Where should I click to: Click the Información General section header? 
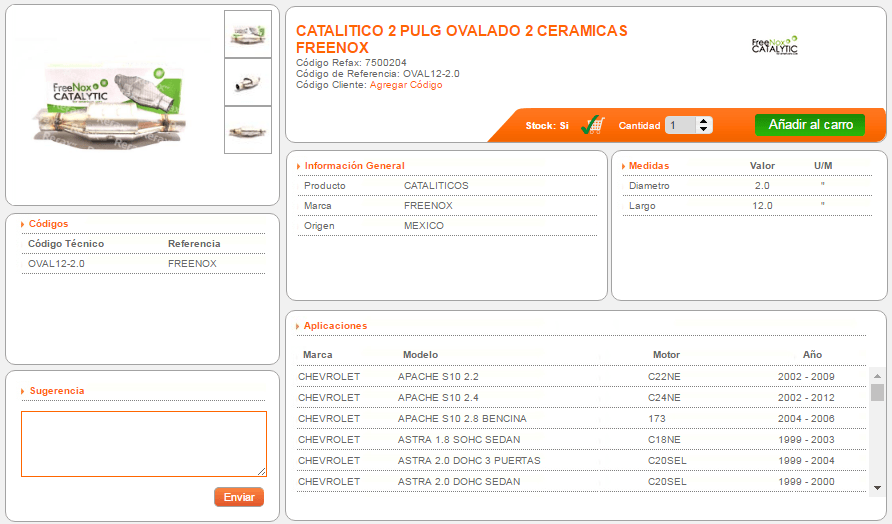(354, 166)
